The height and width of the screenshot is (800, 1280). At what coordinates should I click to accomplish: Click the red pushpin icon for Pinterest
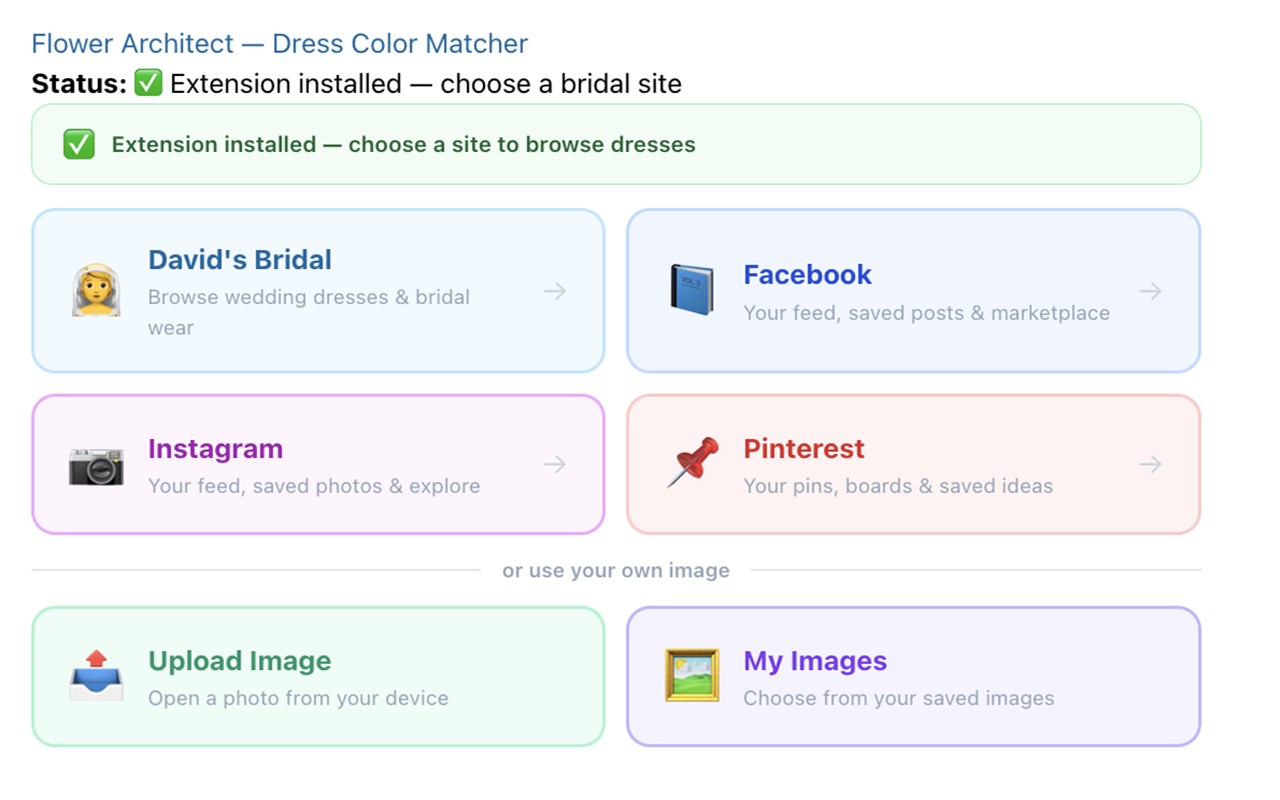[x=690, y=462]
